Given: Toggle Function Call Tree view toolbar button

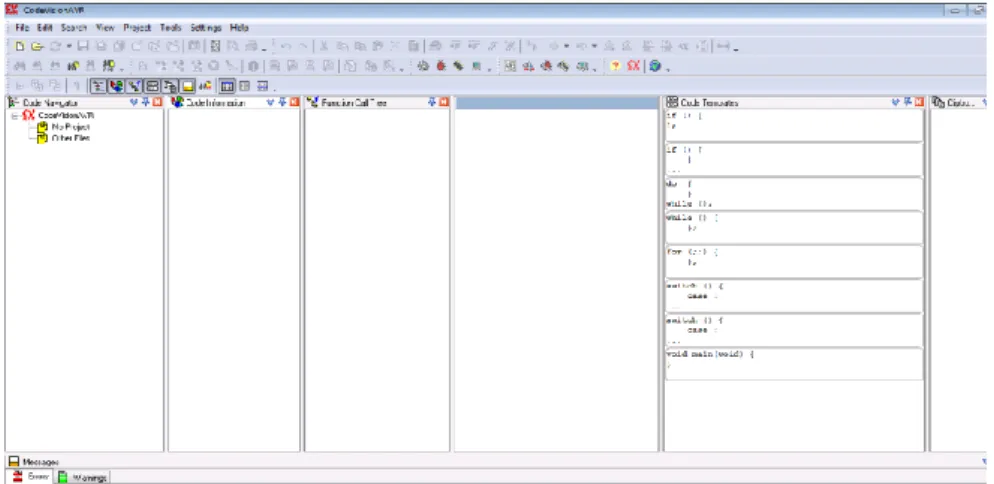Looking at the screenshot, I should click(x=134, y=86).
